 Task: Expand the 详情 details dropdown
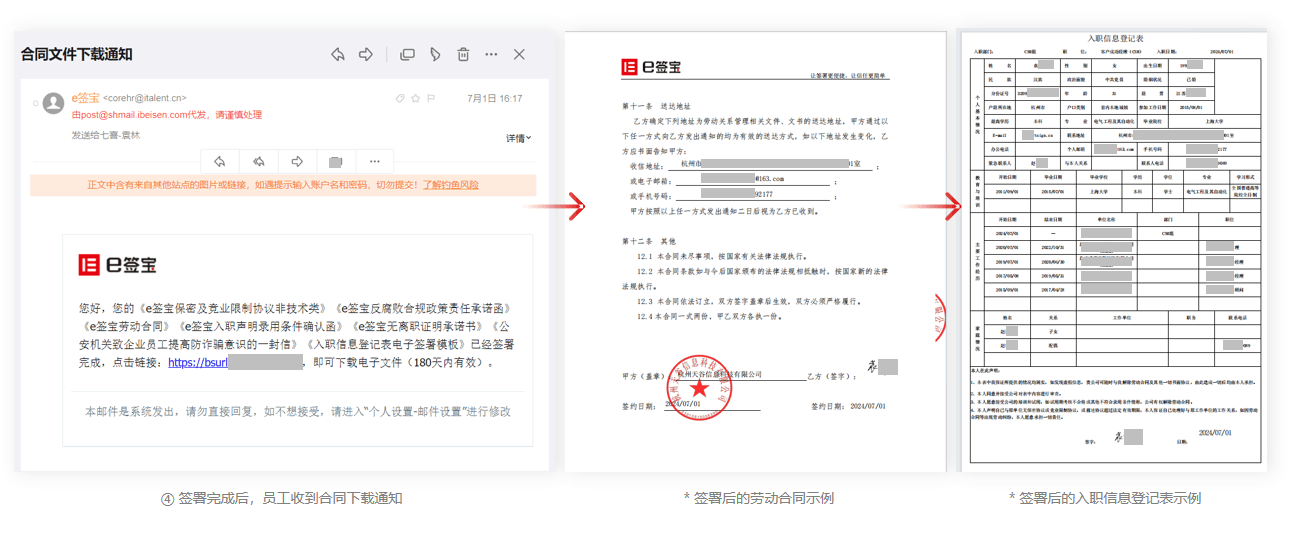click(x=518, y=138)
